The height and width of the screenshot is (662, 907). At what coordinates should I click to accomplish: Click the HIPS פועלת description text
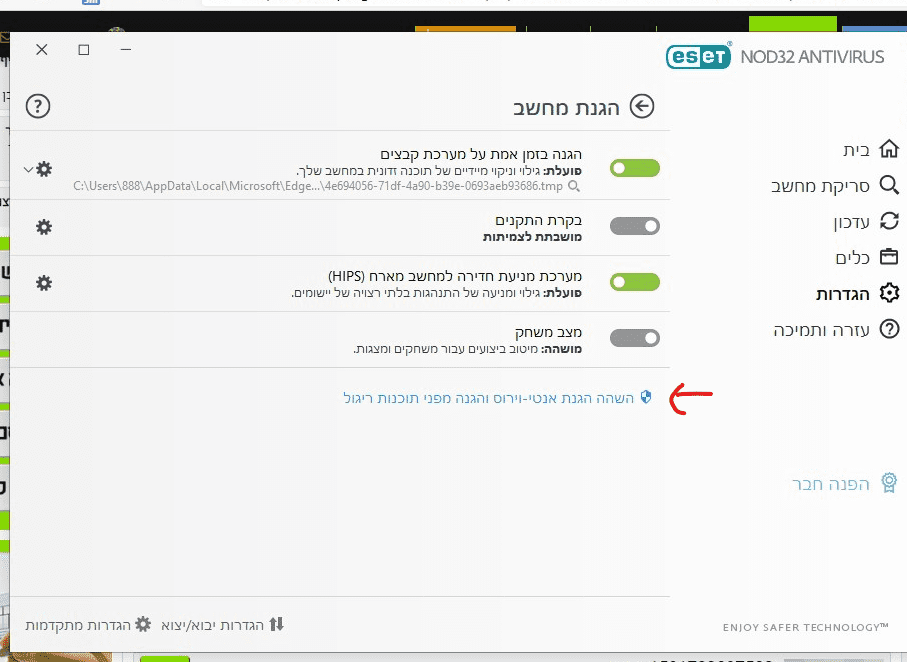[x=436, y=293]
